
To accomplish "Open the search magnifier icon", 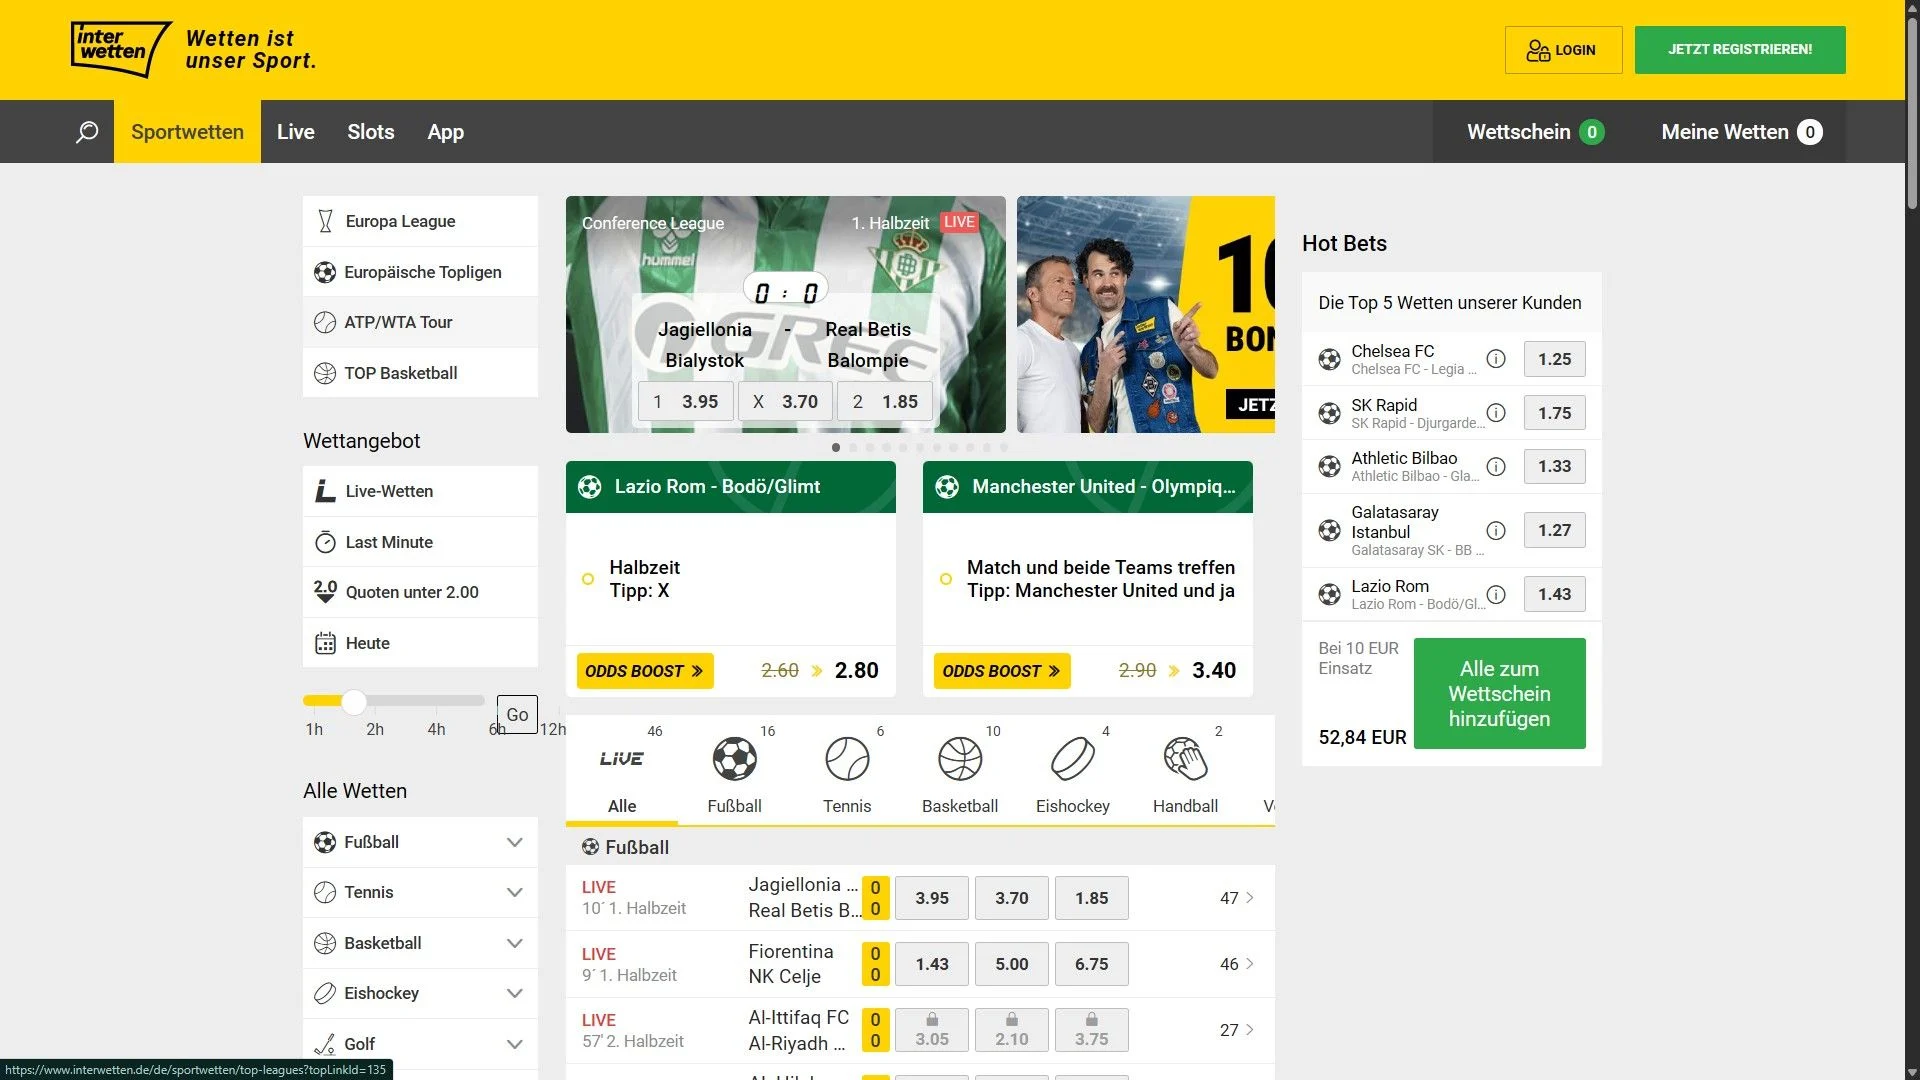I will [87, 132].
